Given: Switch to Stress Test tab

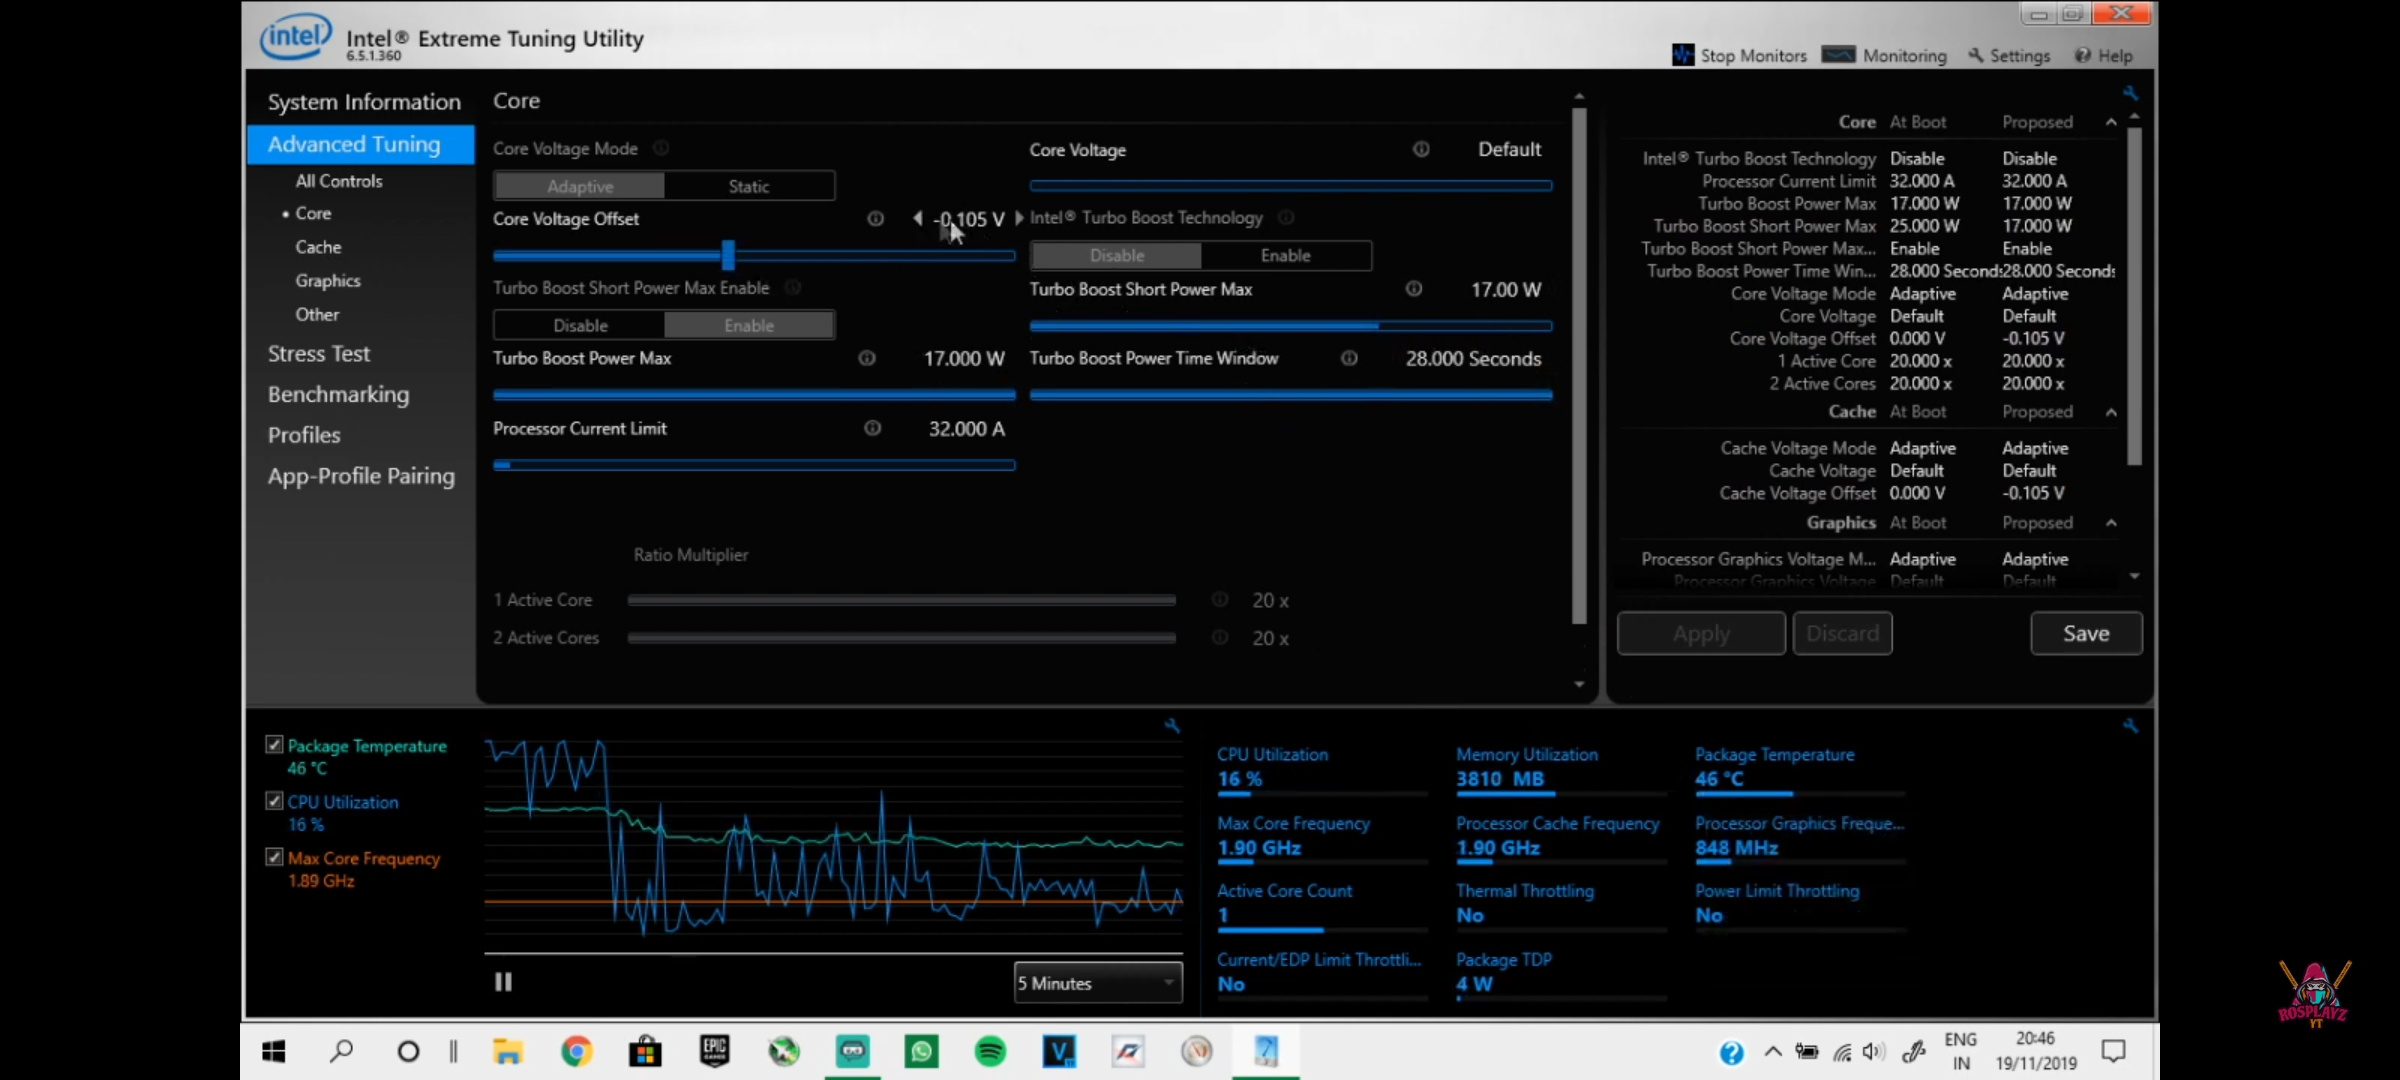Looking at the screenshot, I should [320, 352].
